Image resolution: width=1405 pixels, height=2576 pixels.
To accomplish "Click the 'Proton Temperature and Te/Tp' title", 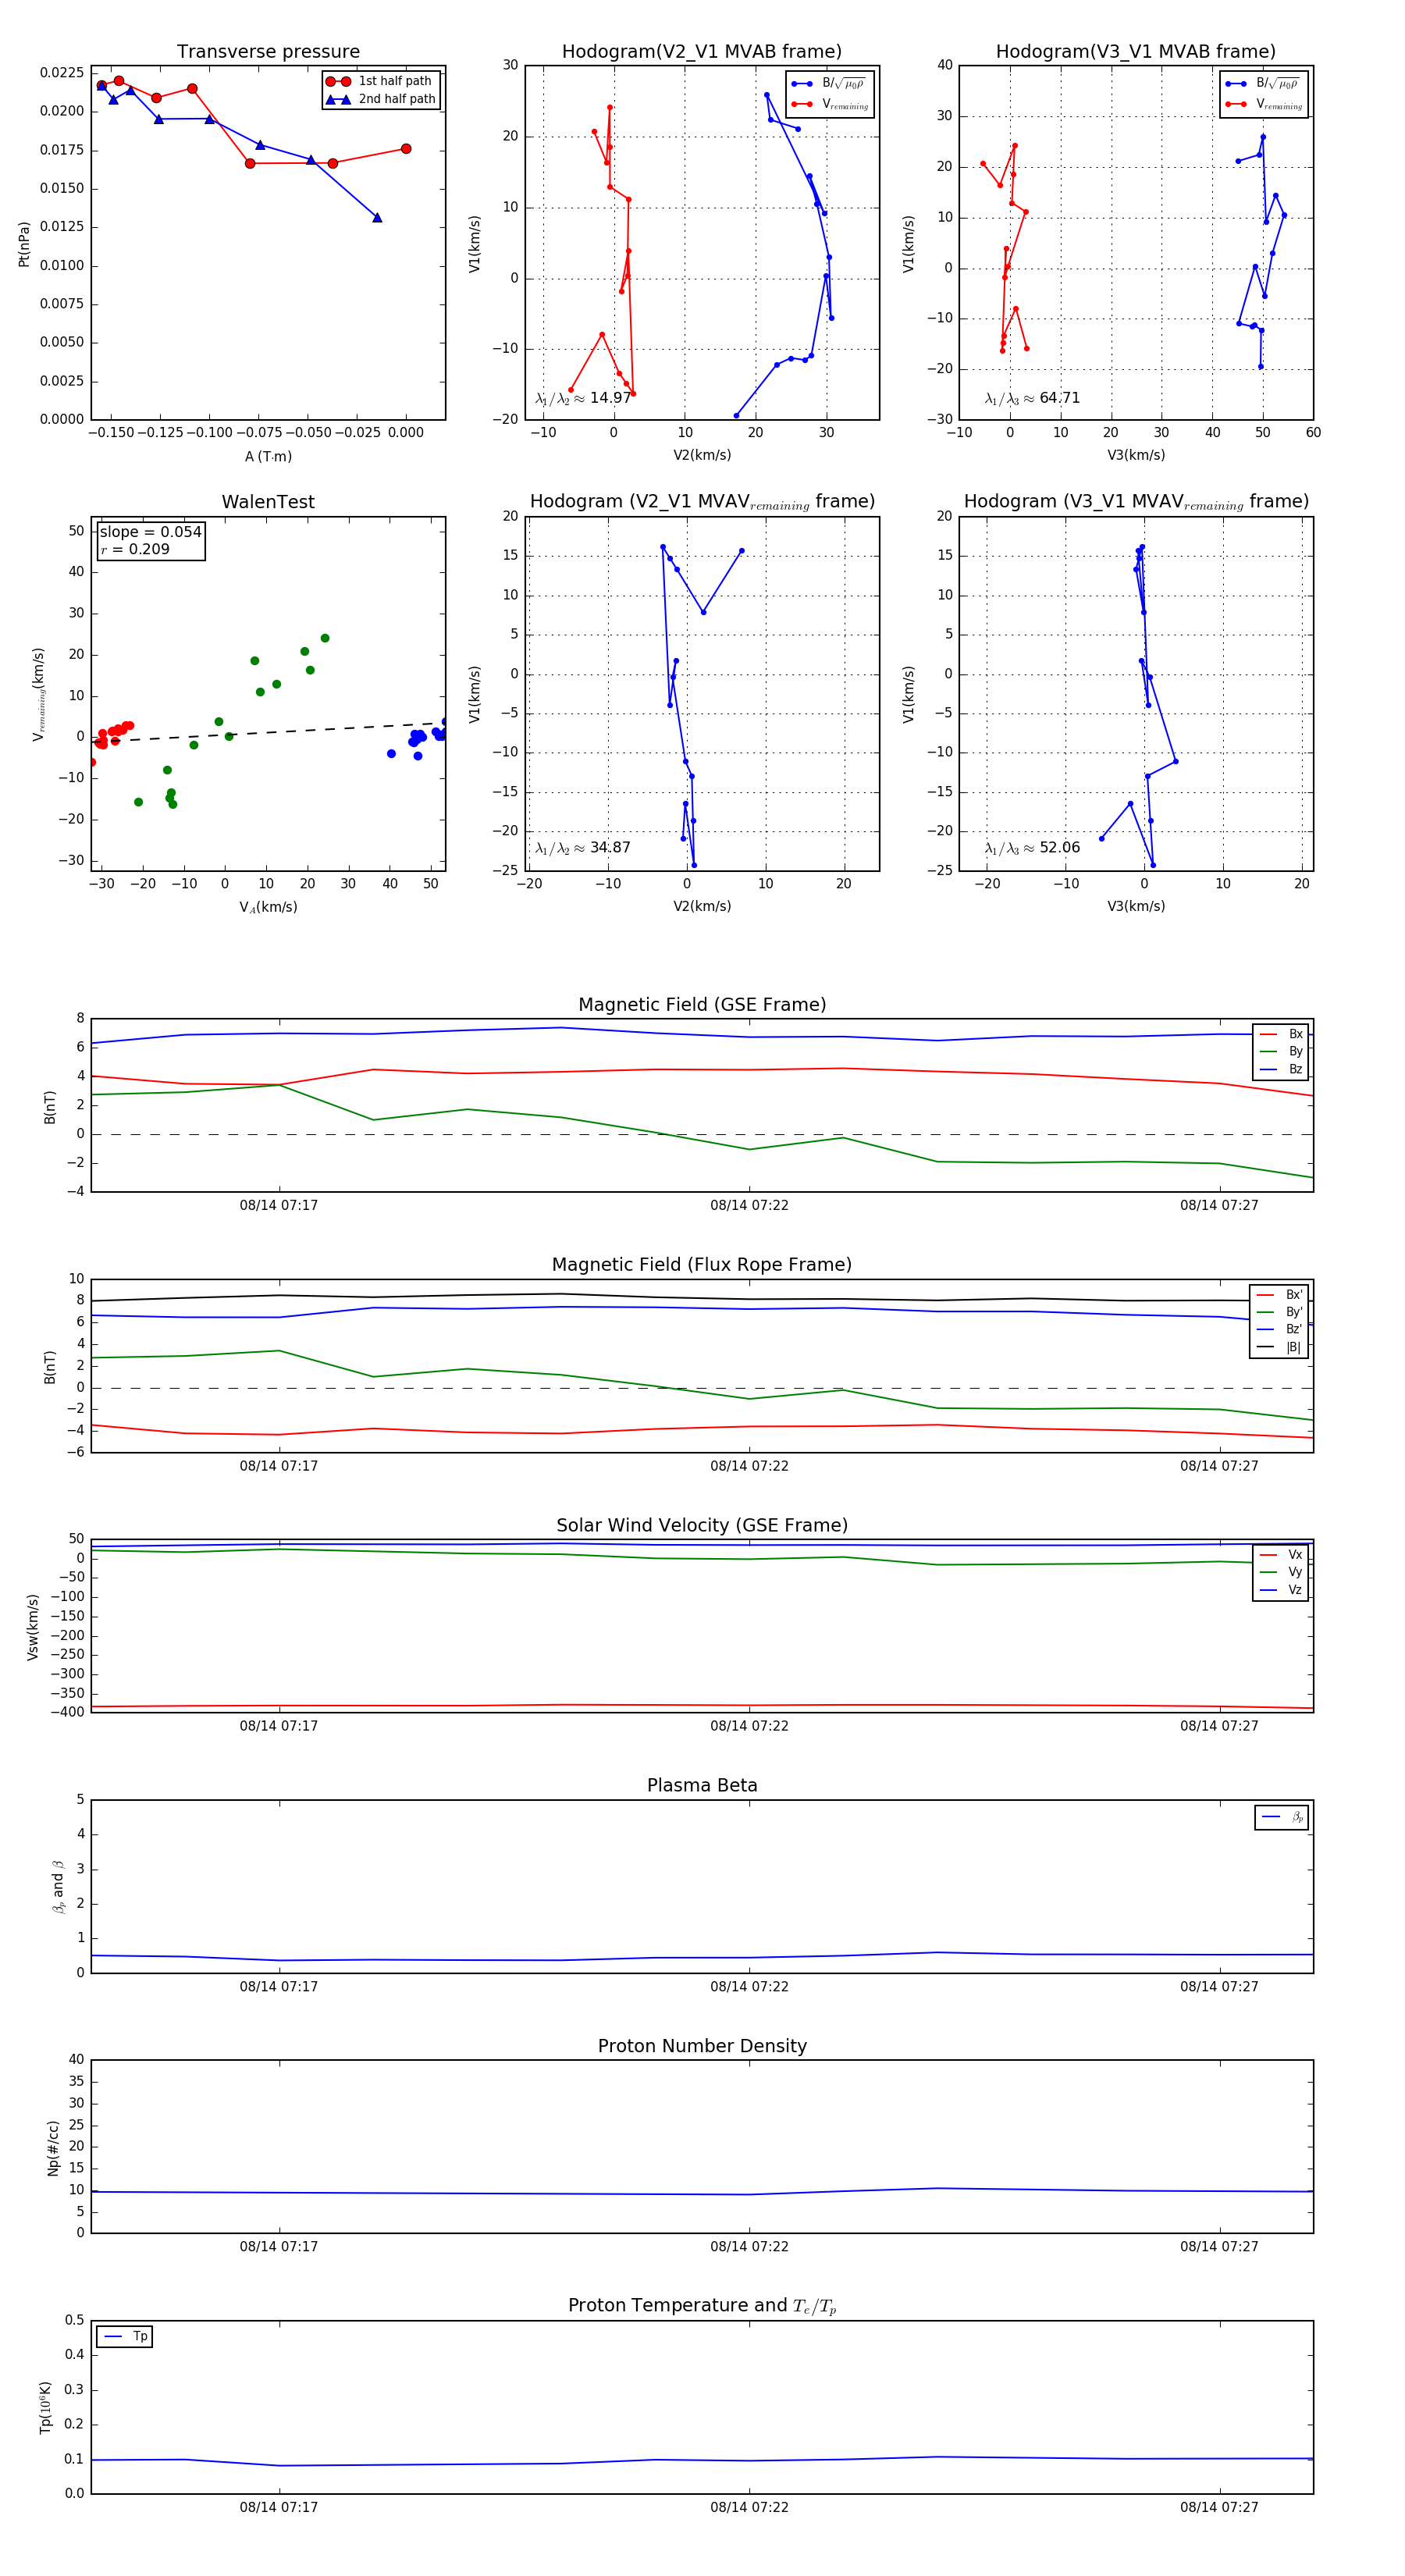I will 702,2306.
